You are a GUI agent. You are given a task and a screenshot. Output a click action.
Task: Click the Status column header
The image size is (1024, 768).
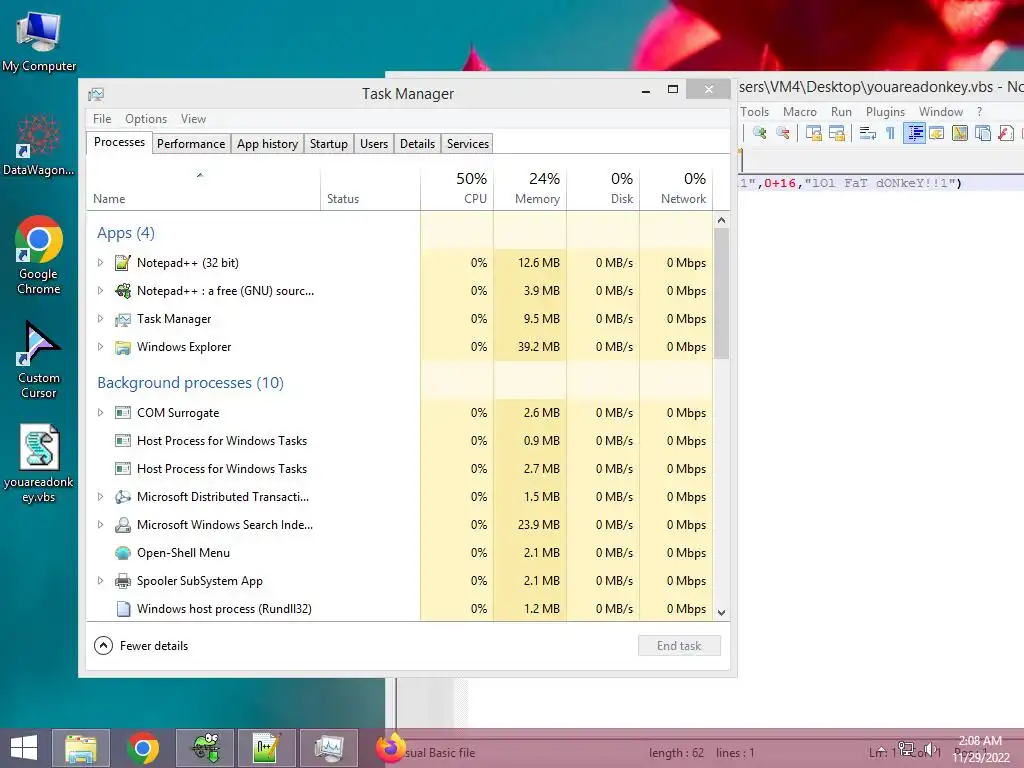(370, 188)
